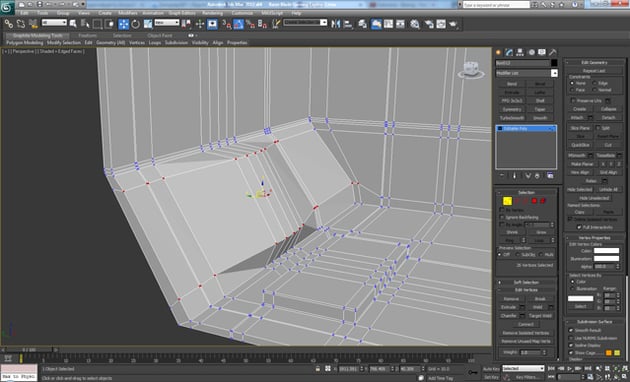630x382 pixels.
Task: Click the Target Weld button
Action: tap(540, 316)
